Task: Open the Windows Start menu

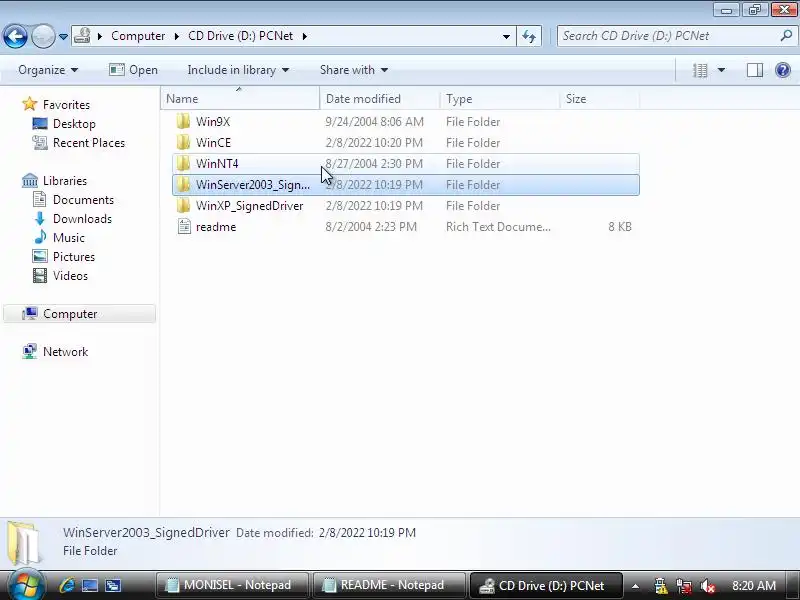Action: coord(26,585)
